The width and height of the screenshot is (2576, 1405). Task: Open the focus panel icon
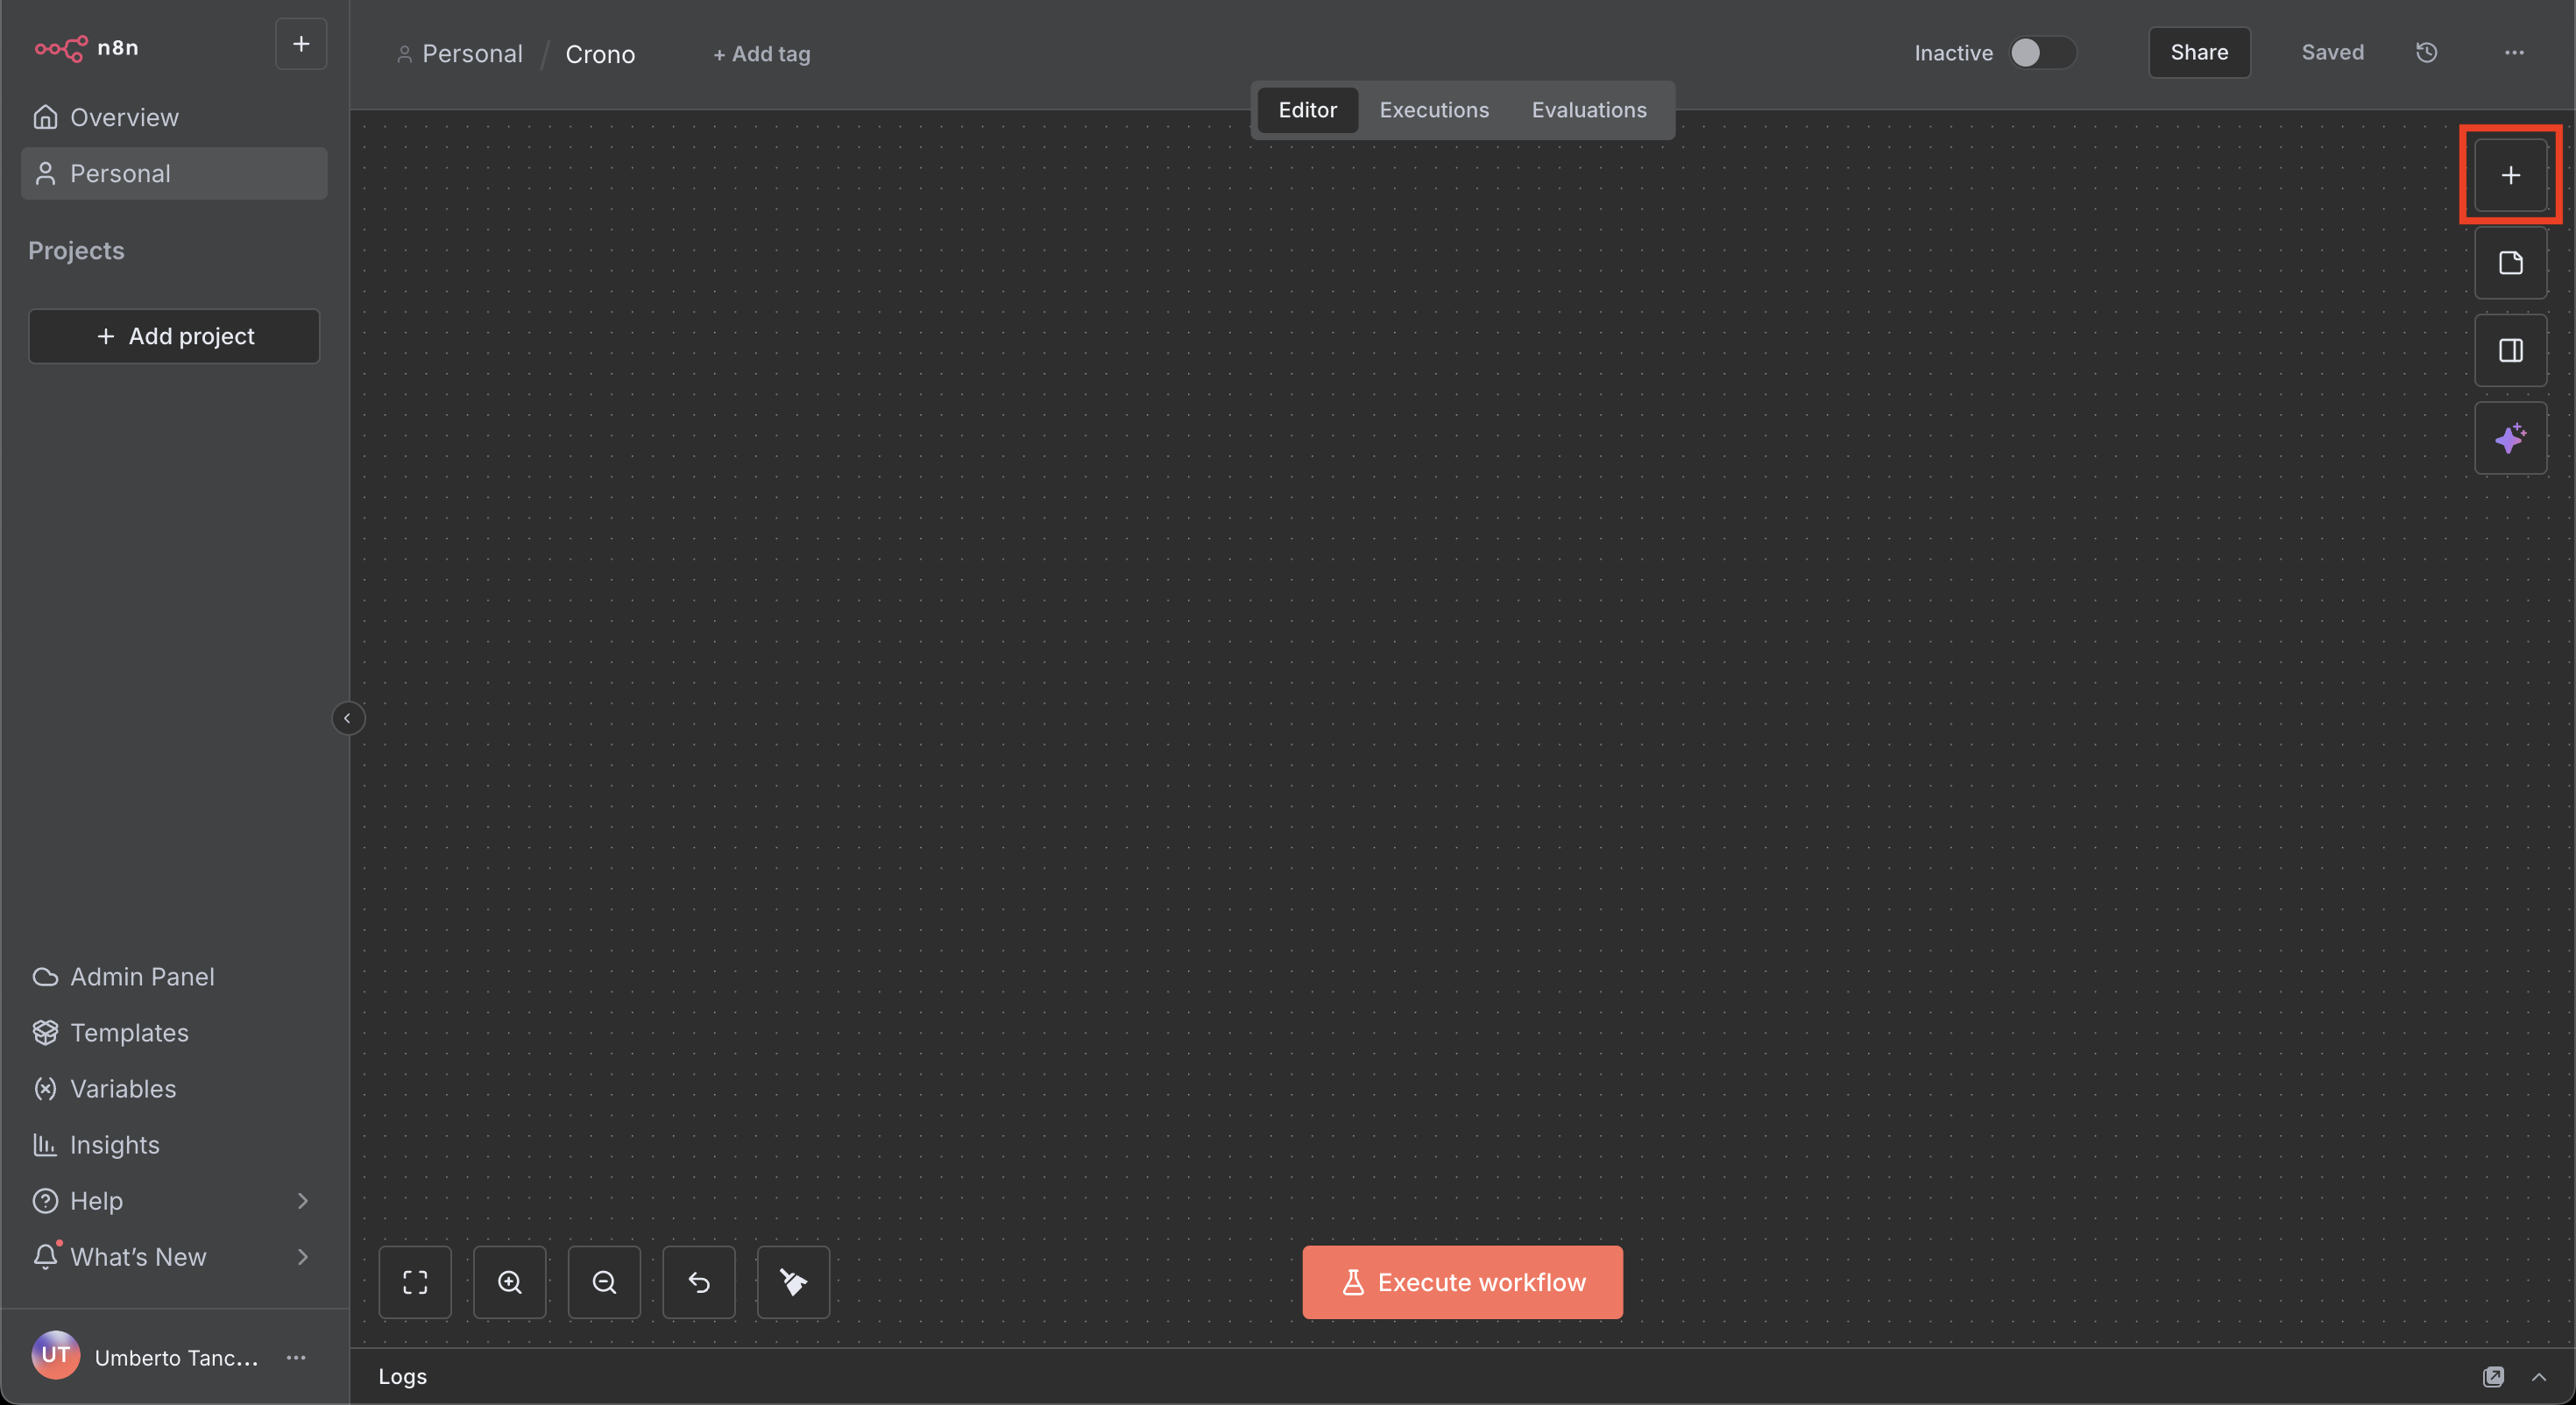click(2510, 351)
